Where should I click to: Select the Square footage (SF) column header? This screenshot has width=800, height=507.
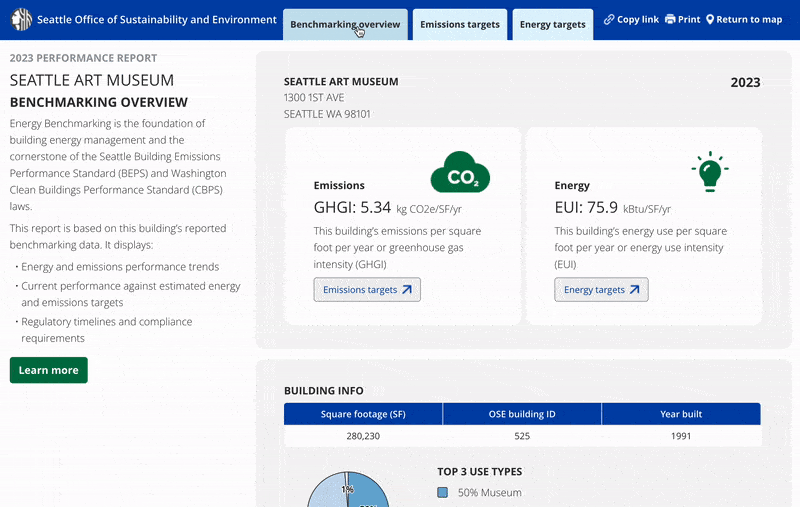click(363, 414)
